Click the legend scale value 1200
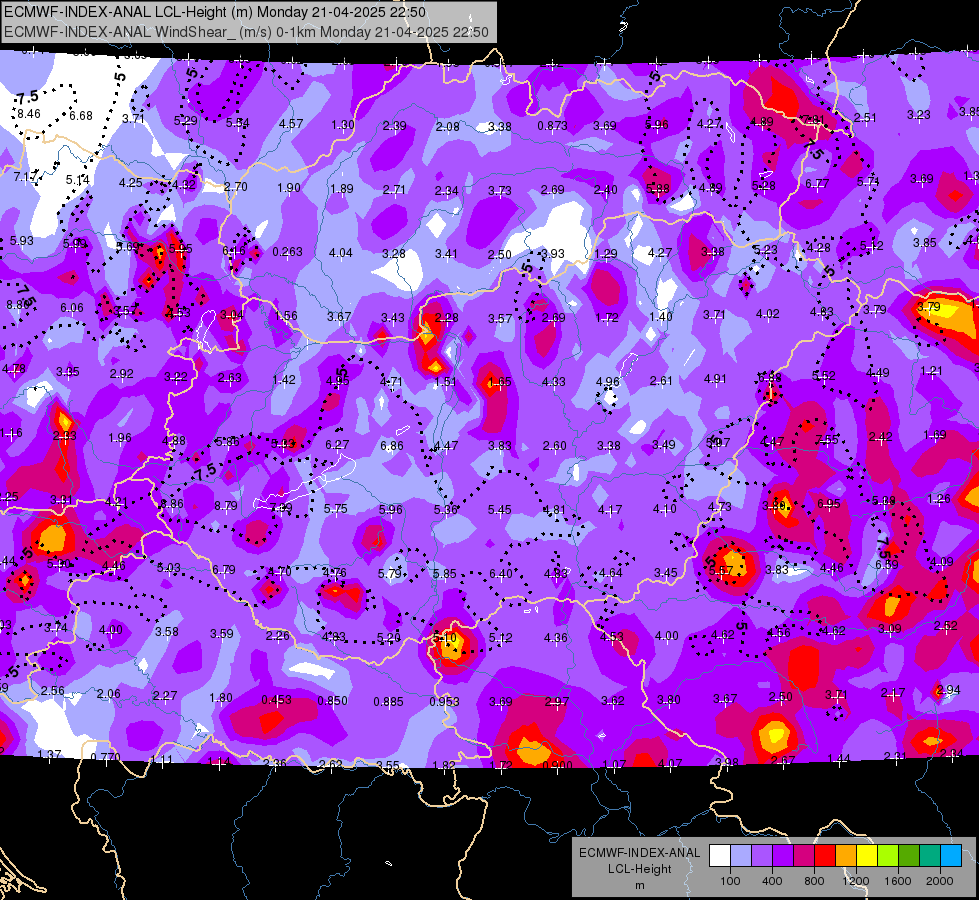Screen dimensions: 979x900 tap(855, 881)
